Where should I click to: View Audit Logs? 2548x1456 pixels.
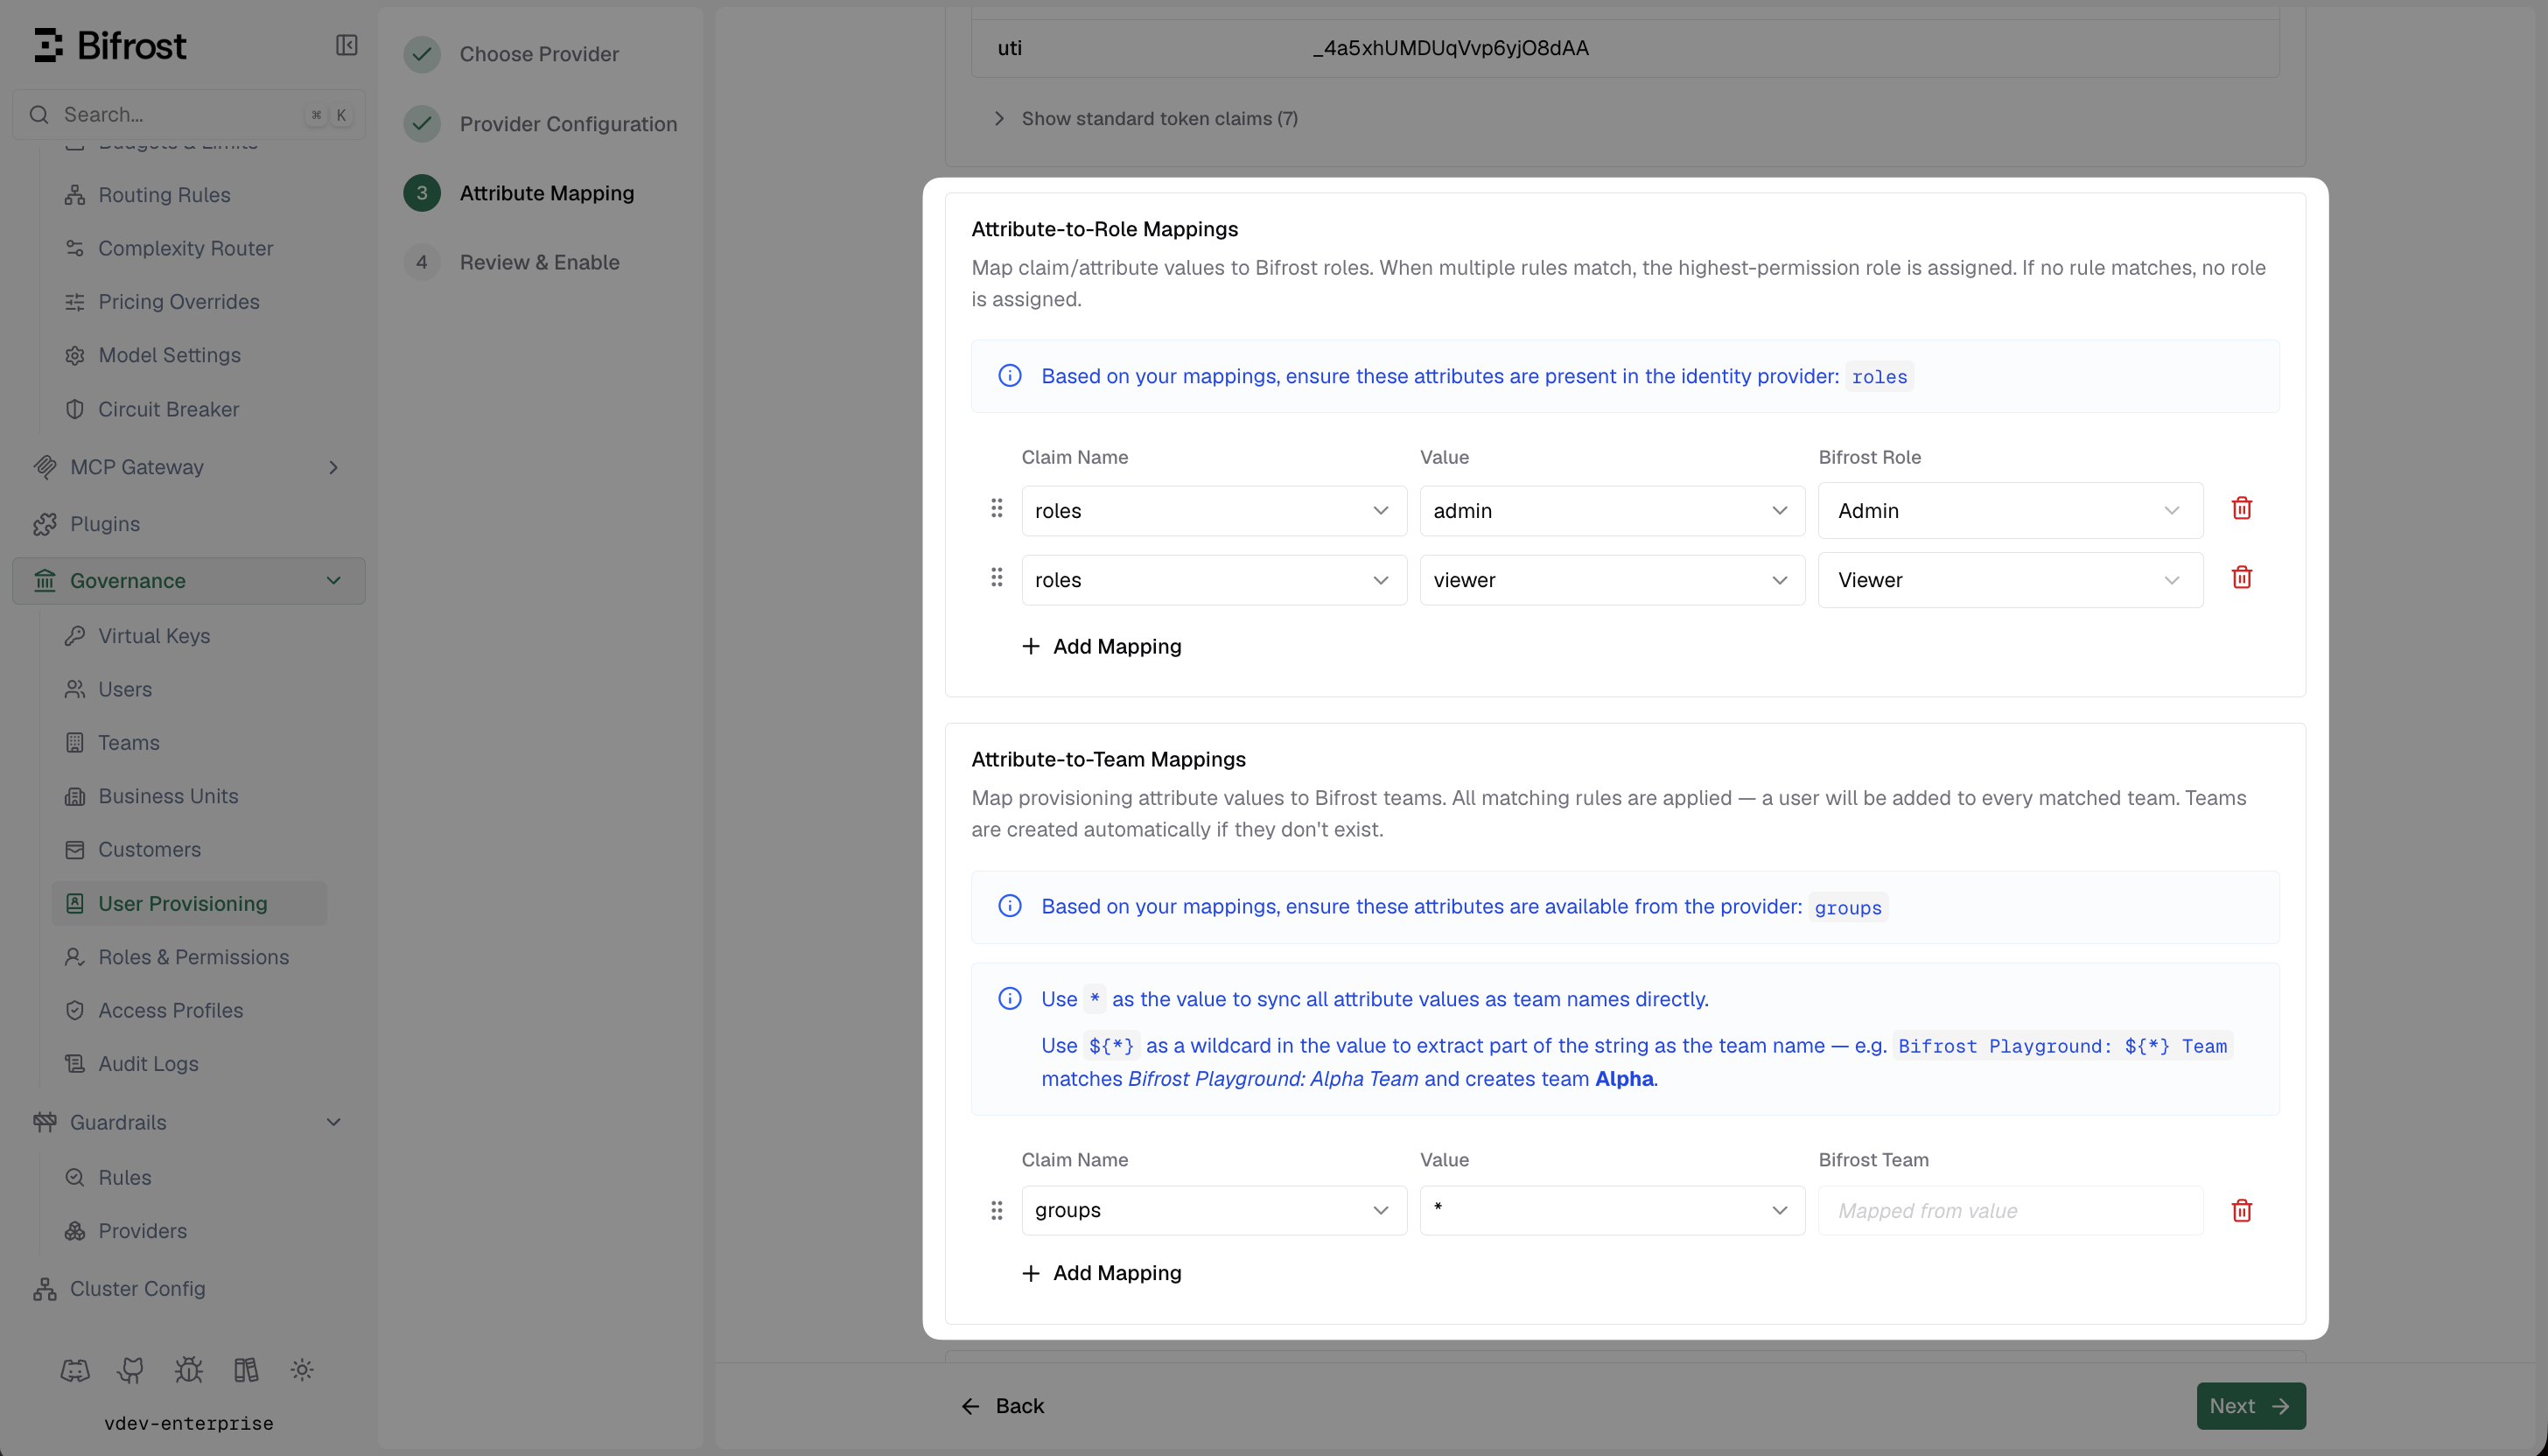coord(188,1064)
